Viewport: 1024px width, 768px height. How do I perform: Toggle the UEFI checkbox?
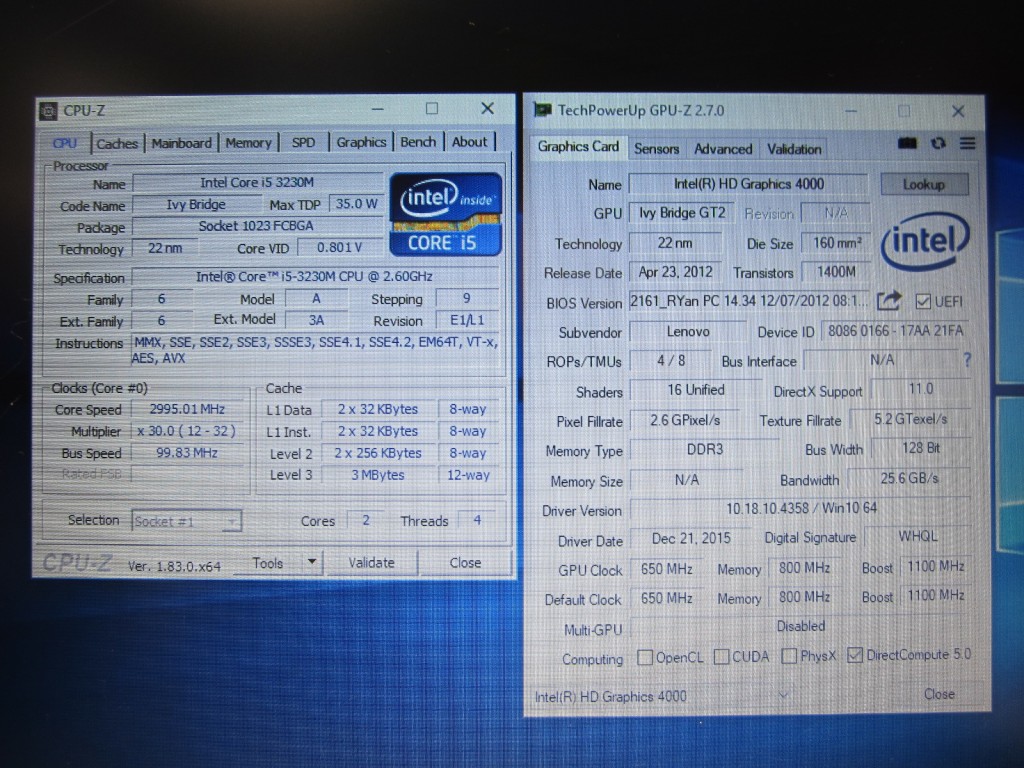click(x=923, y=301)
